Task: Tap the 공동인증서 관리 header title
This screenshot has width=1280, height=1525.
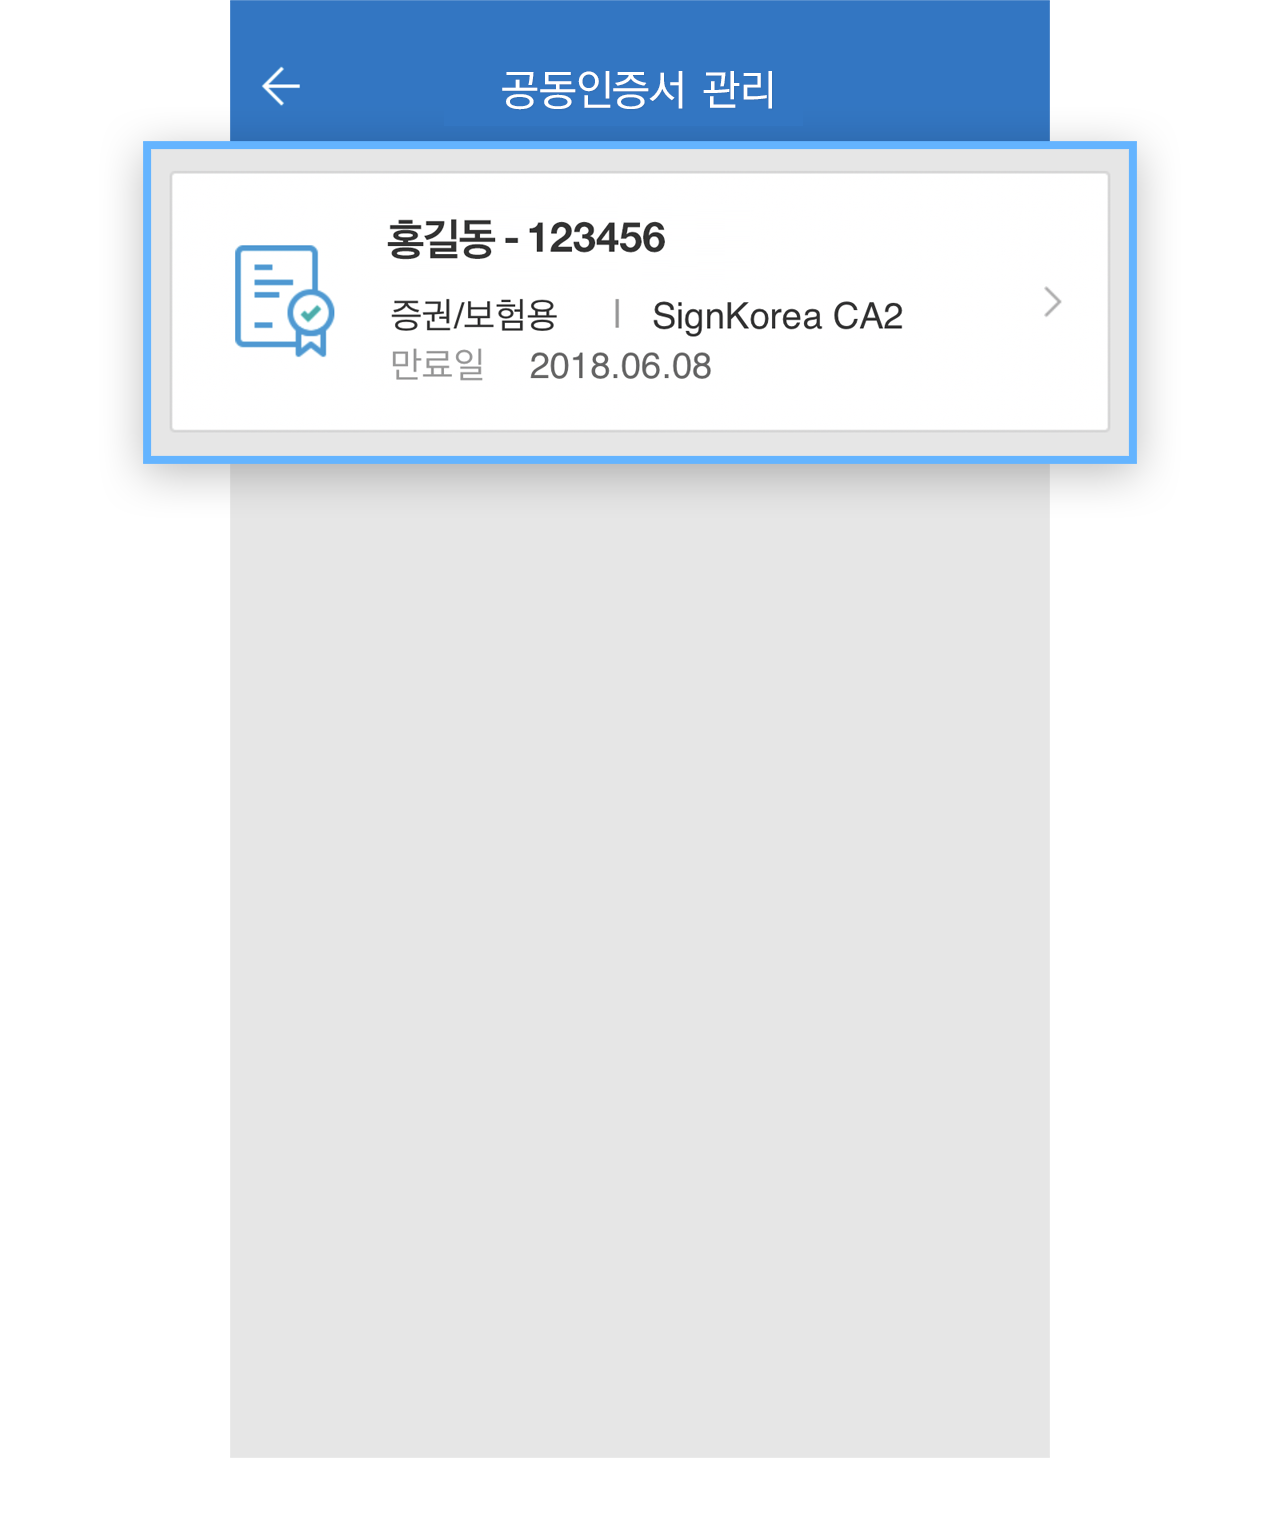Action: click(638, 89)
